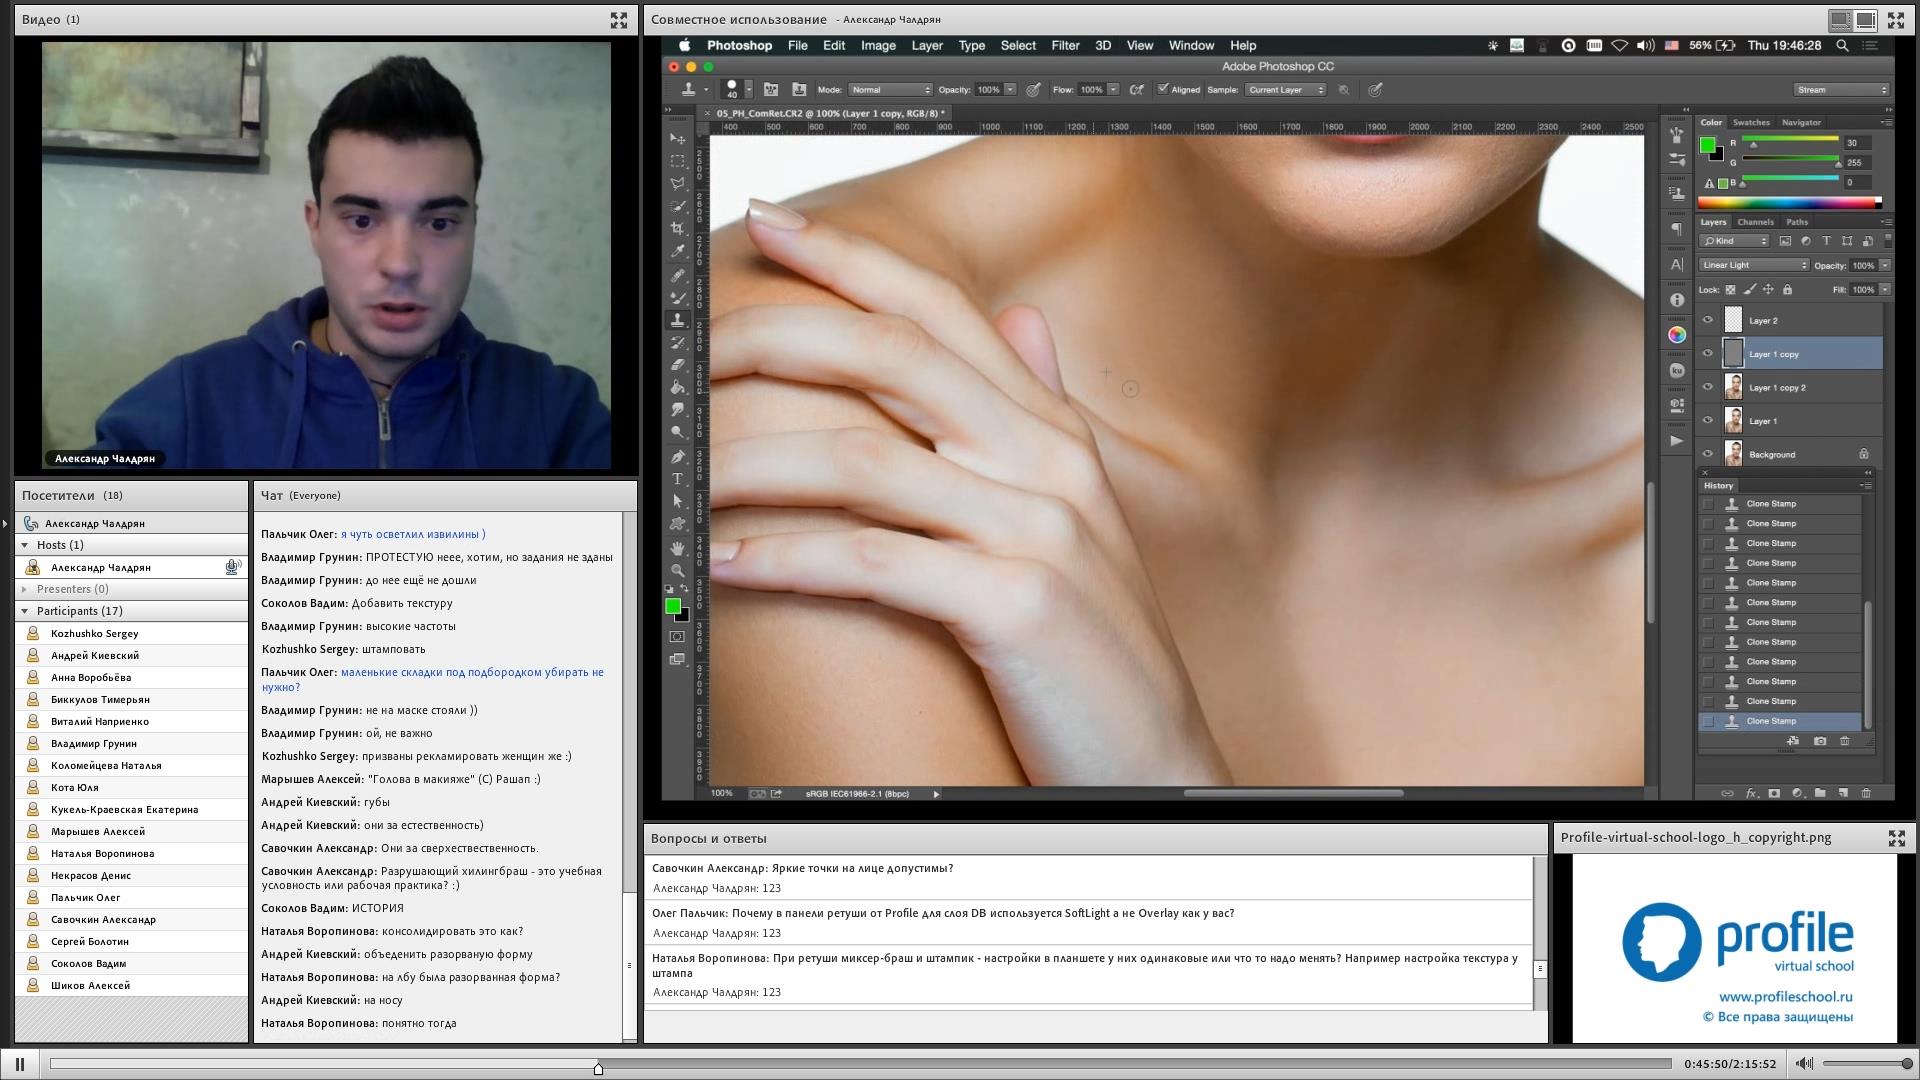Open the Filter menu
Image resolution: width=1920 pixels, height=1080 pixels.
(x=1064, y=45)
